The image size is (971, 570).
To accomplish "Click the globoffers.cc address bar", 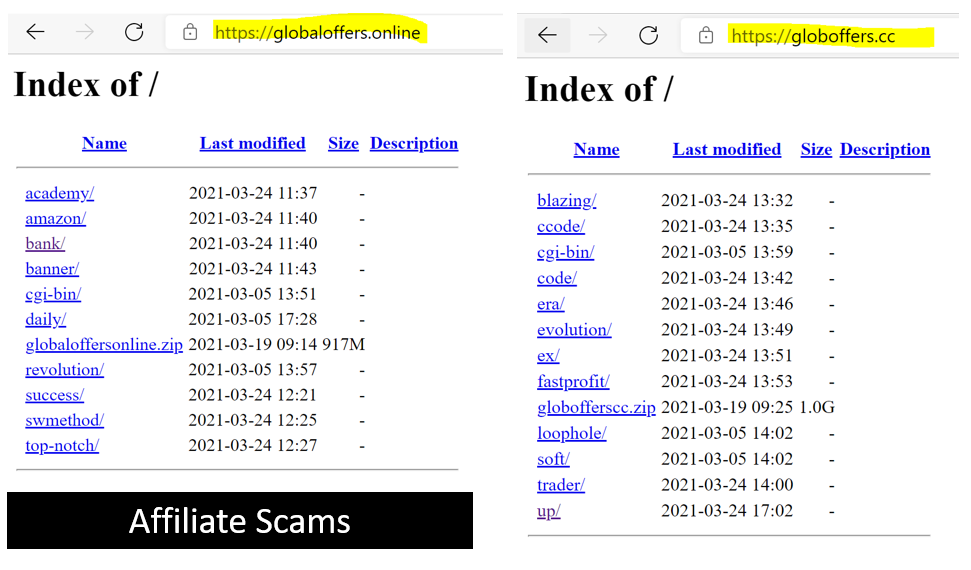I will coord(819,36).
